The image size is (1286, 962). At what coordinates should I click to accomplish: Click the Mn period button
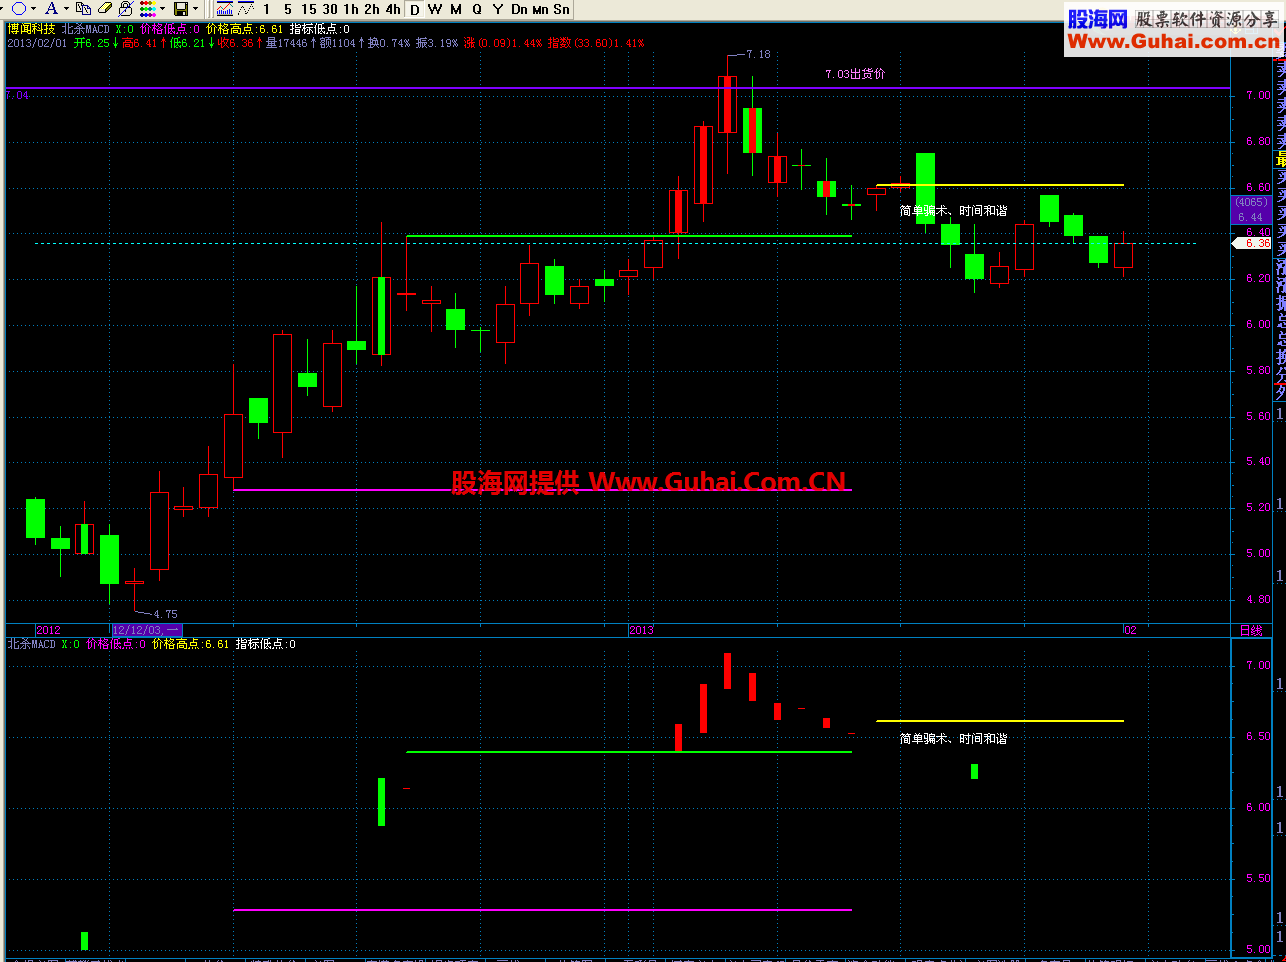(540, 9)
